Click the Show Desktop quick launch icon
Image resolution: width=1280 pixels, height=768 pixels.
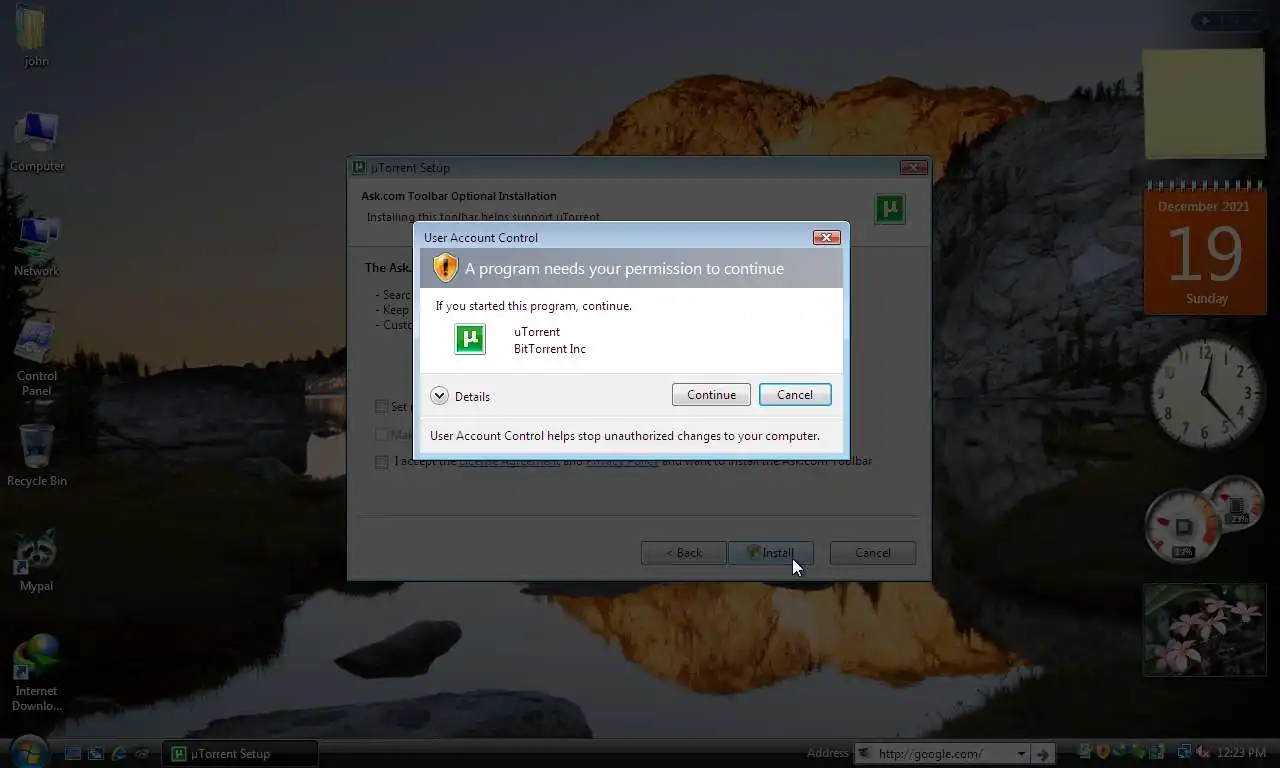point(73,754)
